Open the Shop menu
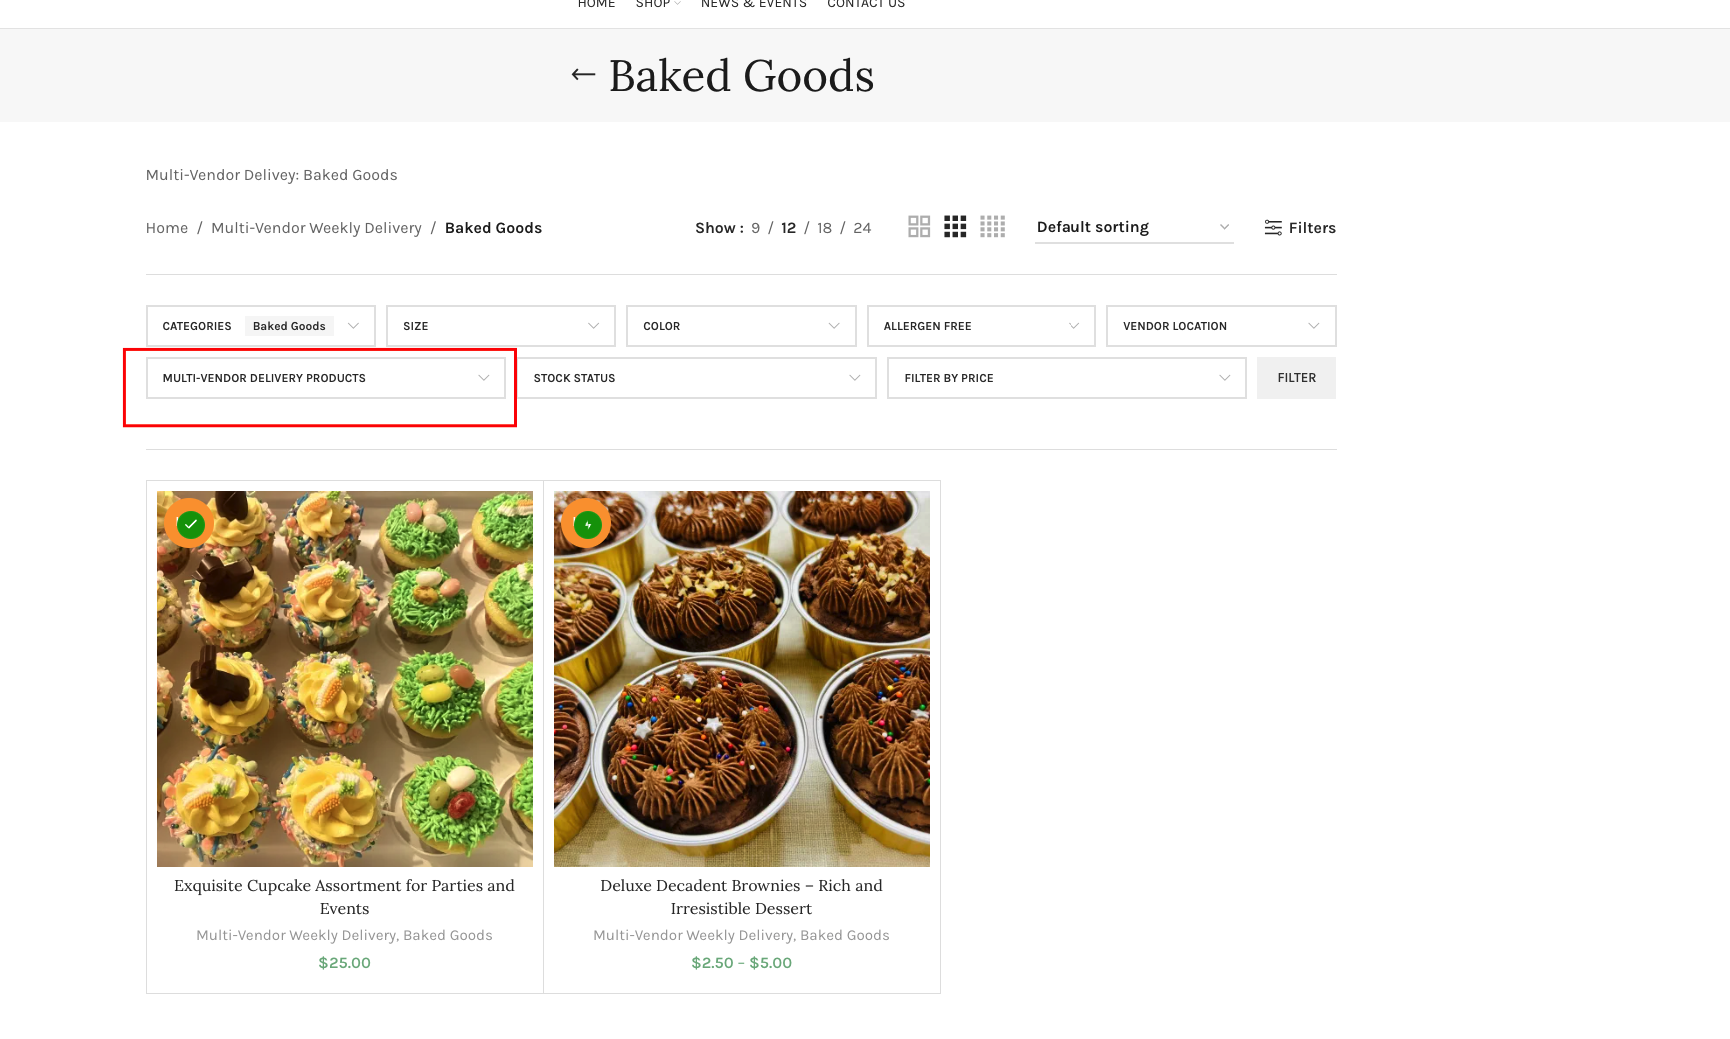1730x1039 pixels. coord(657,4)
